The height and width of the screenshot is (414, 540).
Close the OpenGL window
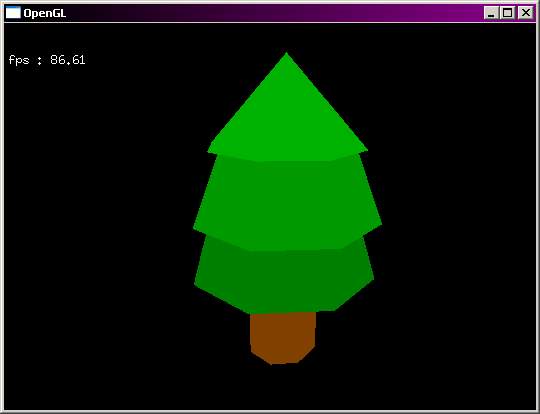(x=526, y=13)
